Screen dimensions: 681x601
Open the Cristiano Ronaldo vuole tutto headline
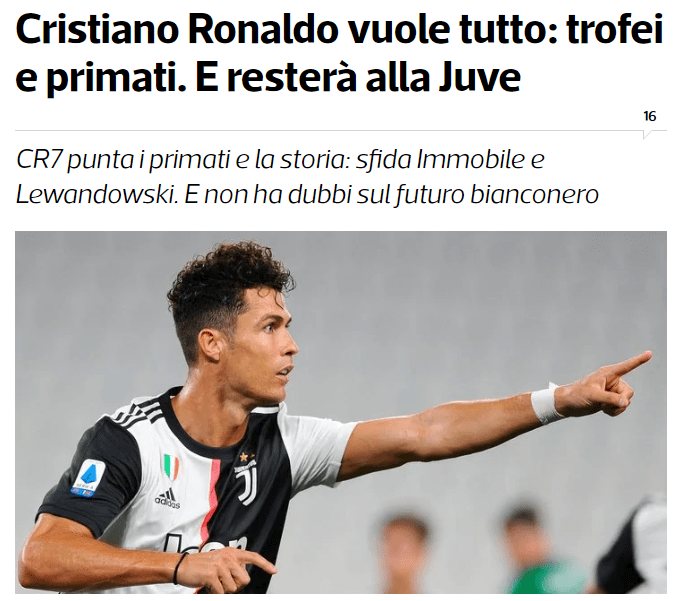click(339, 54)
